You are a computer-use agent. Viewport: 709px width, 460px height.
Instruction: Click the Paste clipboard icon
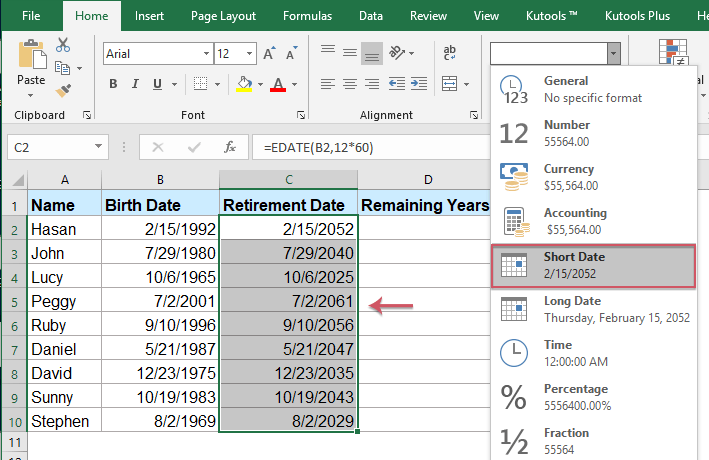point(31,56)
